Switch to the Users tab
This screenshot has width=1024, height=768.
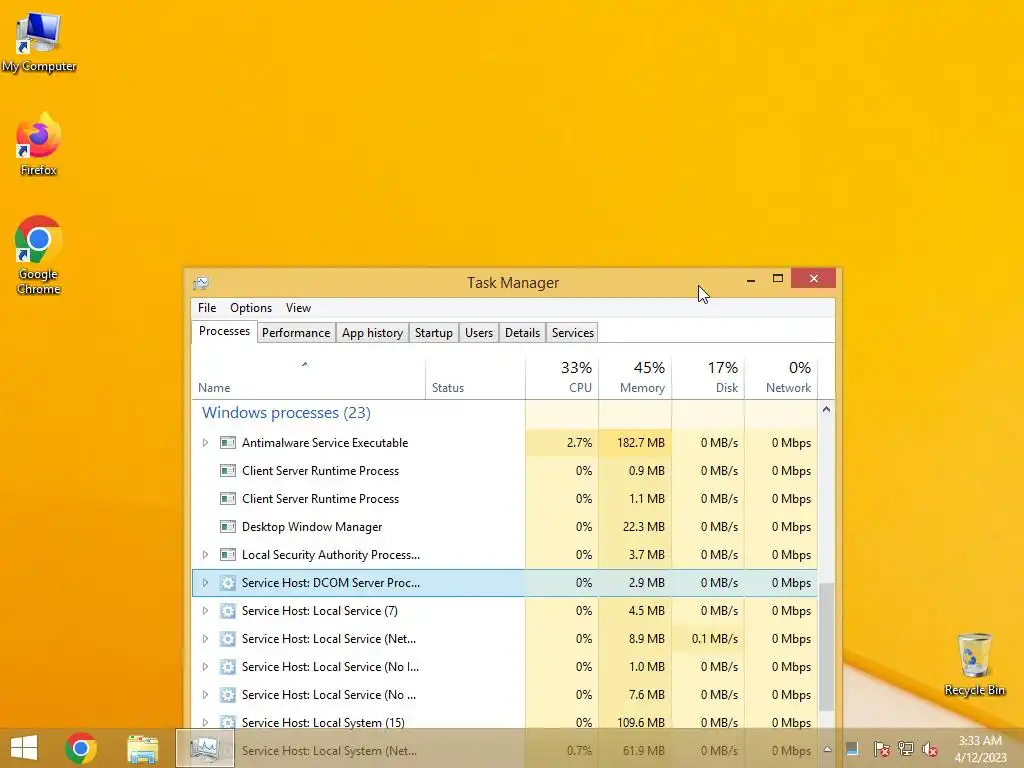pyautogui.click(x=479, y=333)
